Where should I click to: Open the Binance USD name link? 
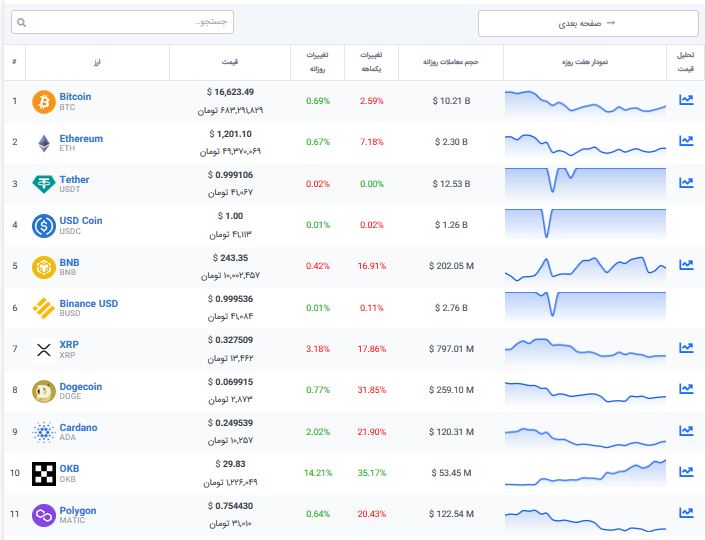click(x=89, y=303)
